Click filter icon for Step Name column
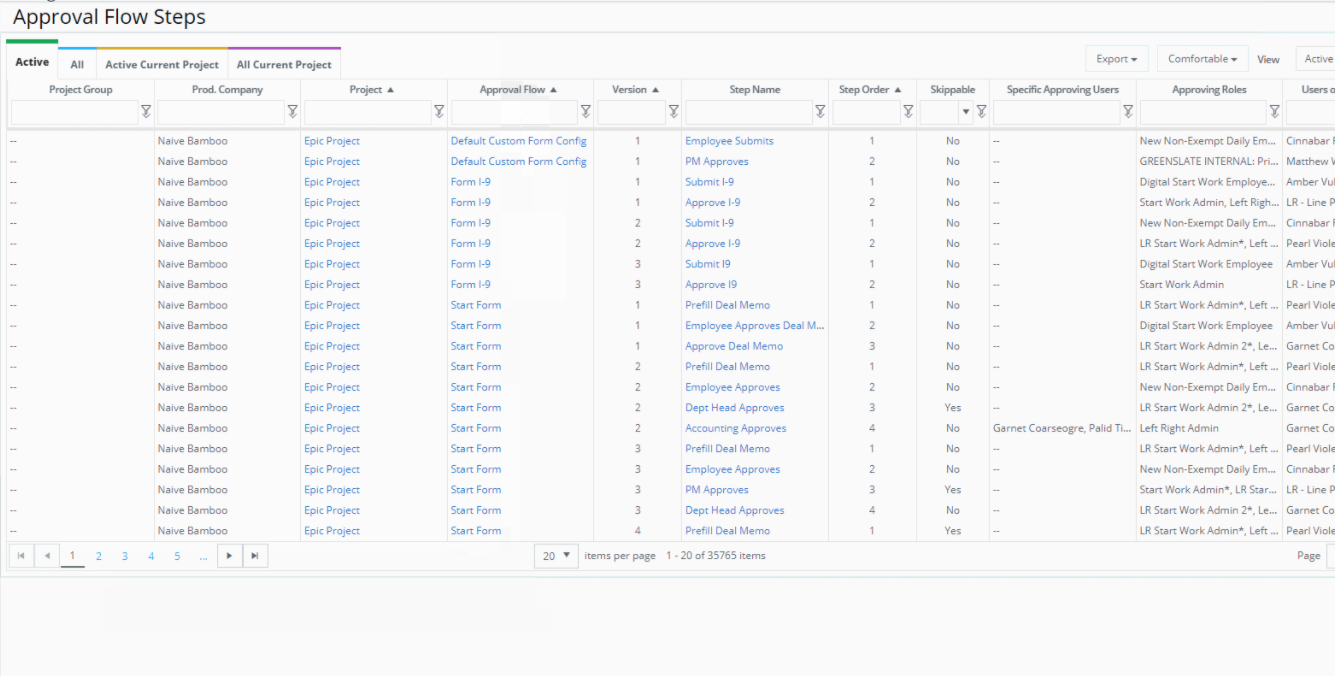 pos(820,112)
